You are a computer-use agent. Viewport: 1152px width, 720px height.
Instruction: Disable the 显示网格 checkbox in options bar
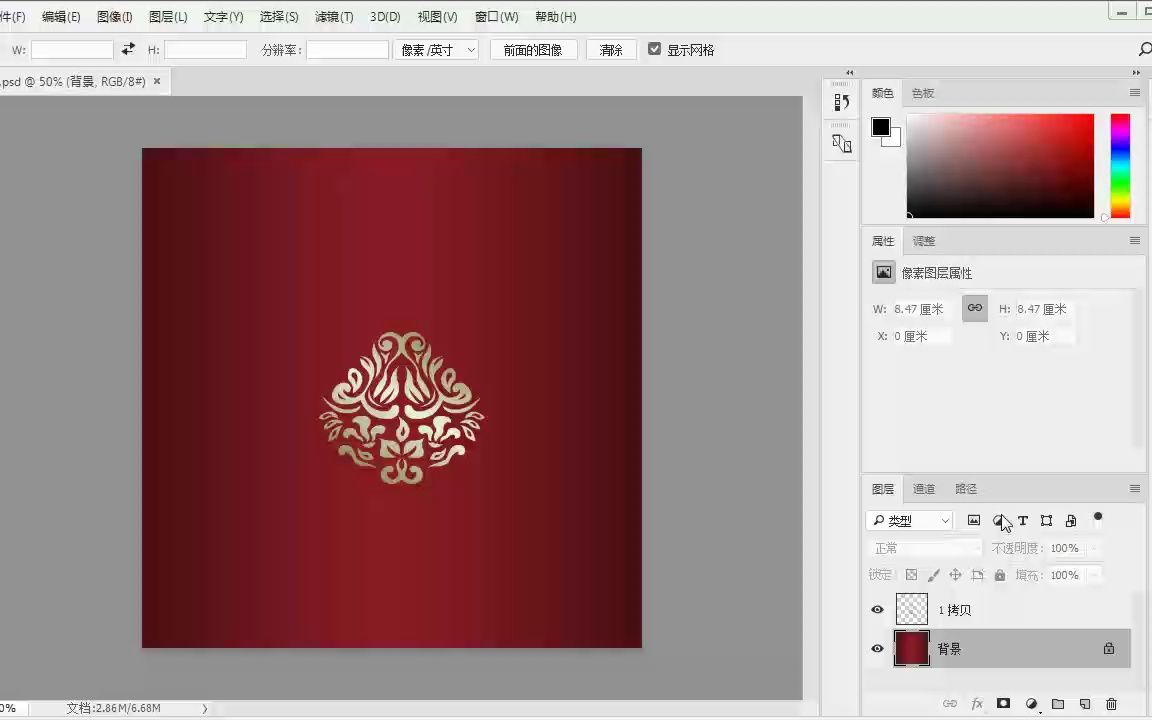click(654, 50)
